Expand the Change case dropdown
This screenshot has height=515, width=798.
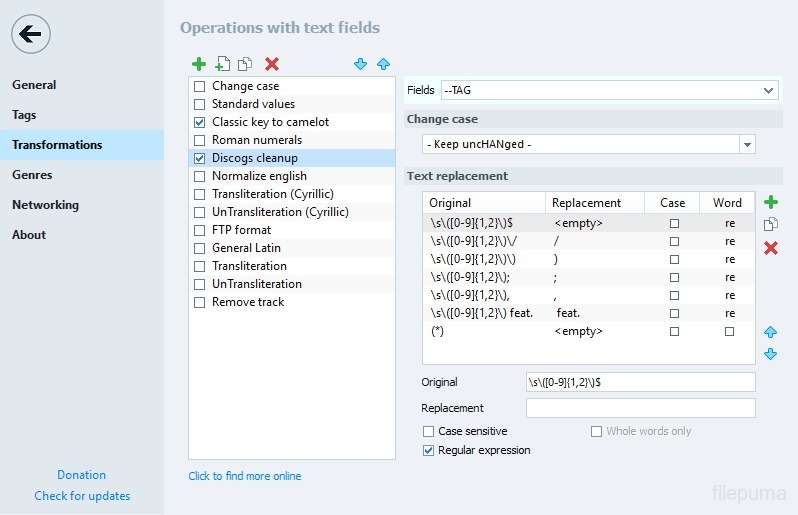(x=747, y=145)
